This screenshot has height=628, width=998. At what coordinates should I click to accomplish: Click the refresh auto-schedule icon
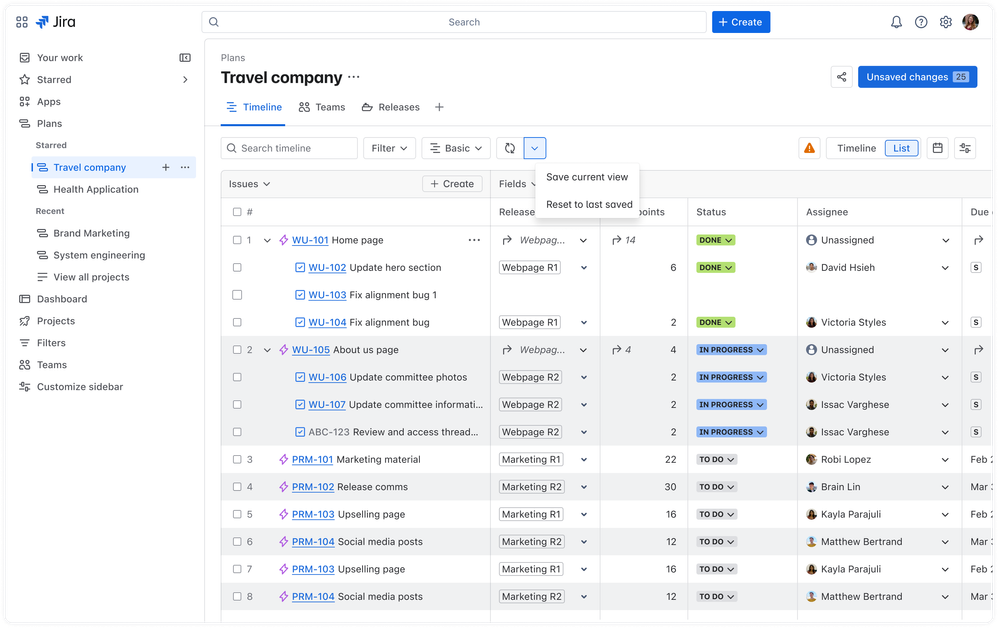coord(509,148)
